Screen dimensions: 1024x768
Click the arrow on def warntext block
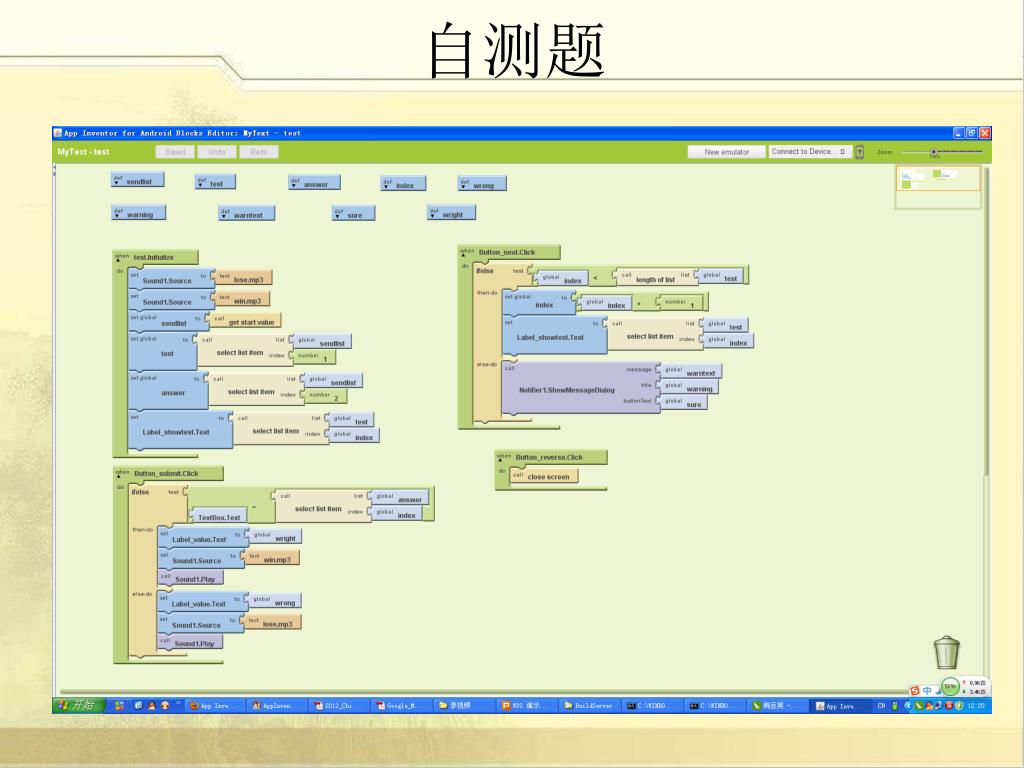(x=225, y=216)
